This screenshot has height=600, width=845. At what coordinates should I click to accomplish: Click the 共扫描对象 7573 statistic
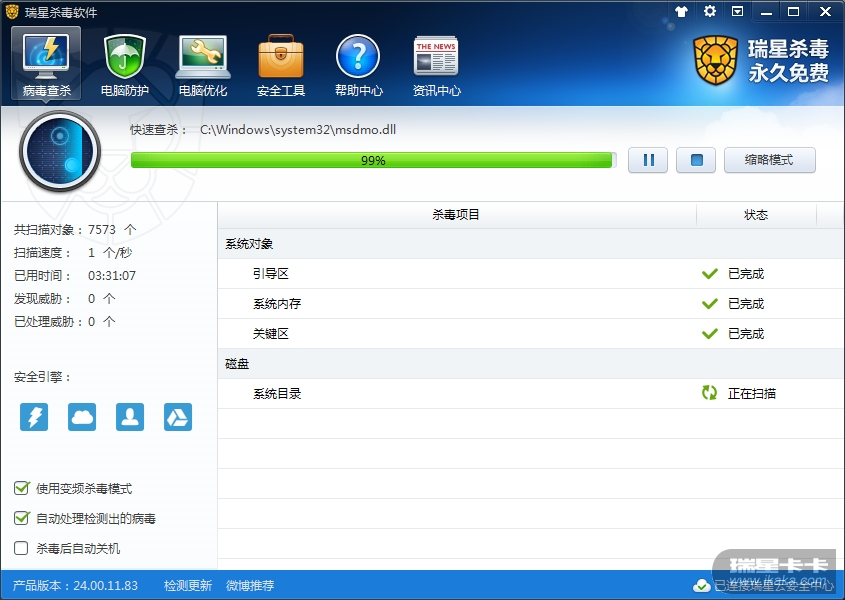(x=75, y=230)
